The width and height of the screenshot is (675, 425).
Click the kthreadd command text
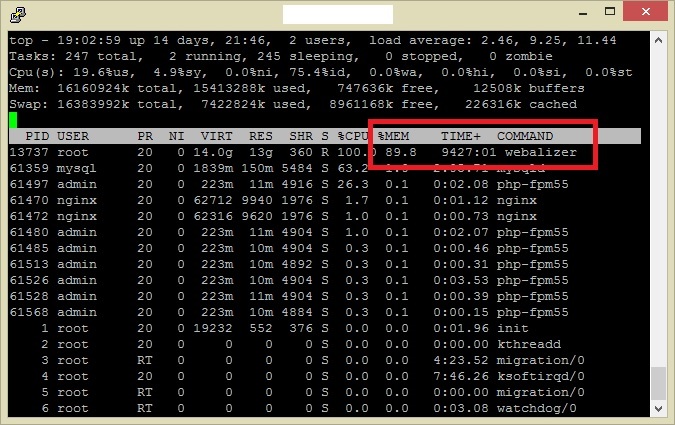click(529, 344)
